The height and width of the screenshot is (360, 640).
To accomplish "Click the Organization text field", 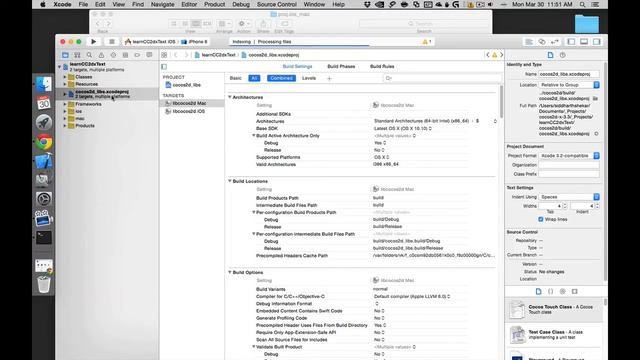I will (569, 165).
